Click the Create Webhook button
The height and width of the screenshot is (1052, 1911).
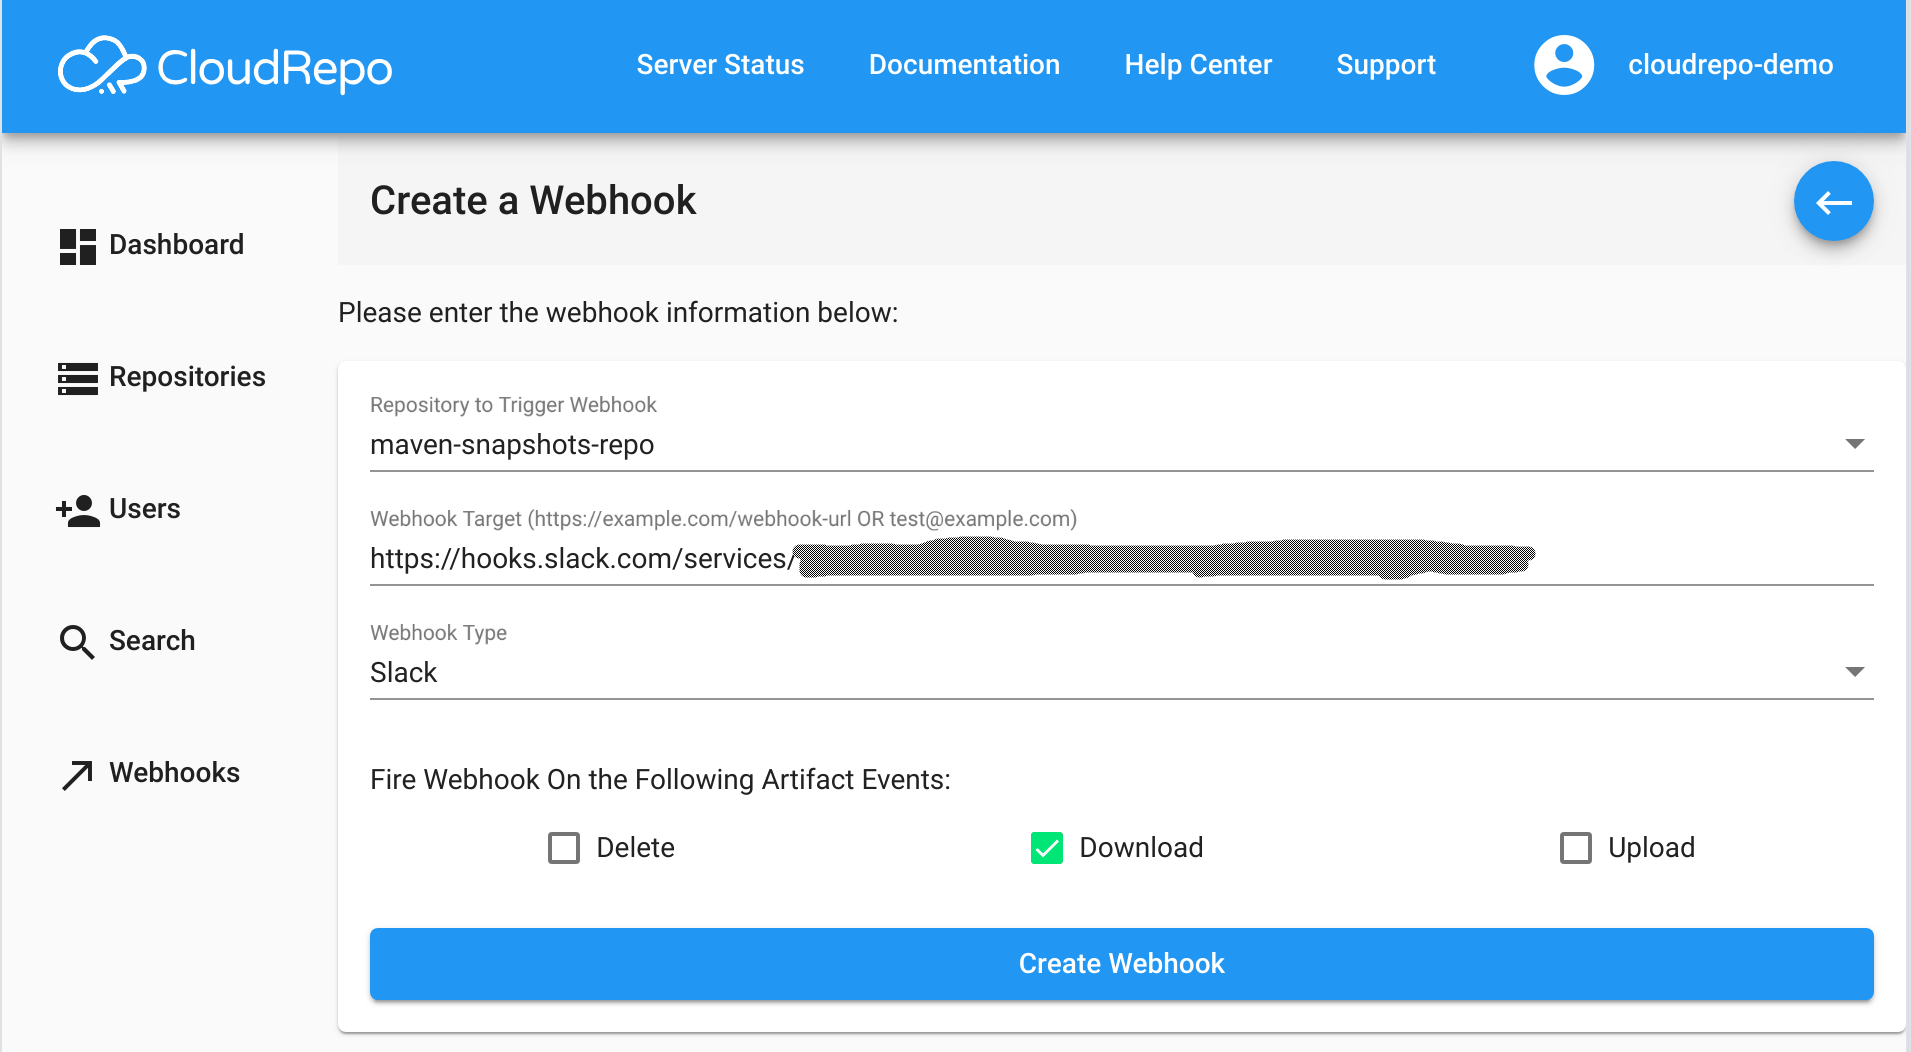pos(1121,964)
